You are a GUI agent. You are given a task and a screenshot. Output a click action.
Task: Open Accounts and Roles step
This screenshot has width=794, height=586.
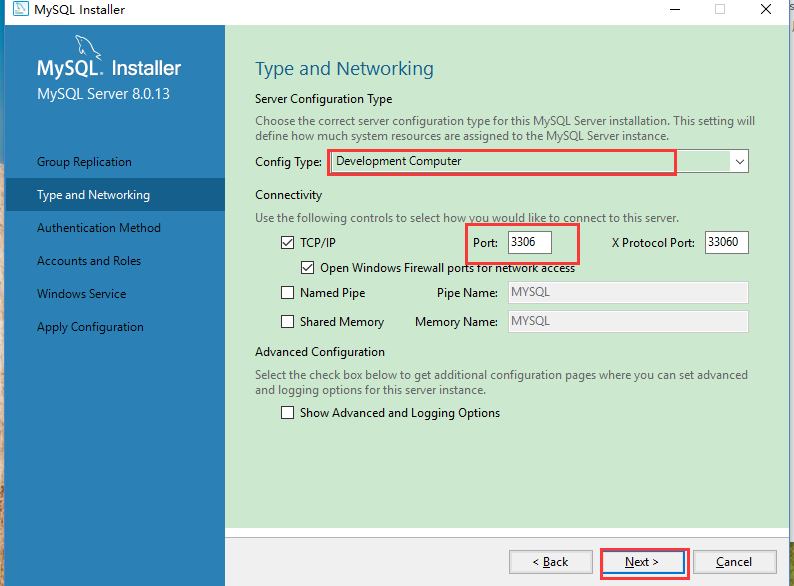coord(89,261)
